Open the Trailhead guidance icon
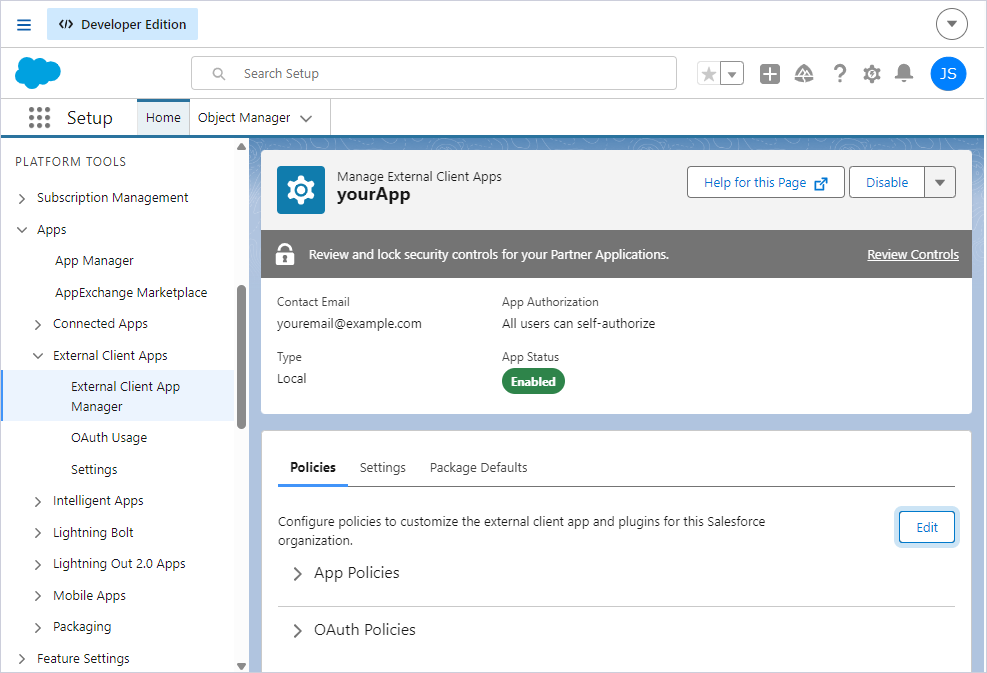Screen dimensions: 987x673 tap(804, 74)
